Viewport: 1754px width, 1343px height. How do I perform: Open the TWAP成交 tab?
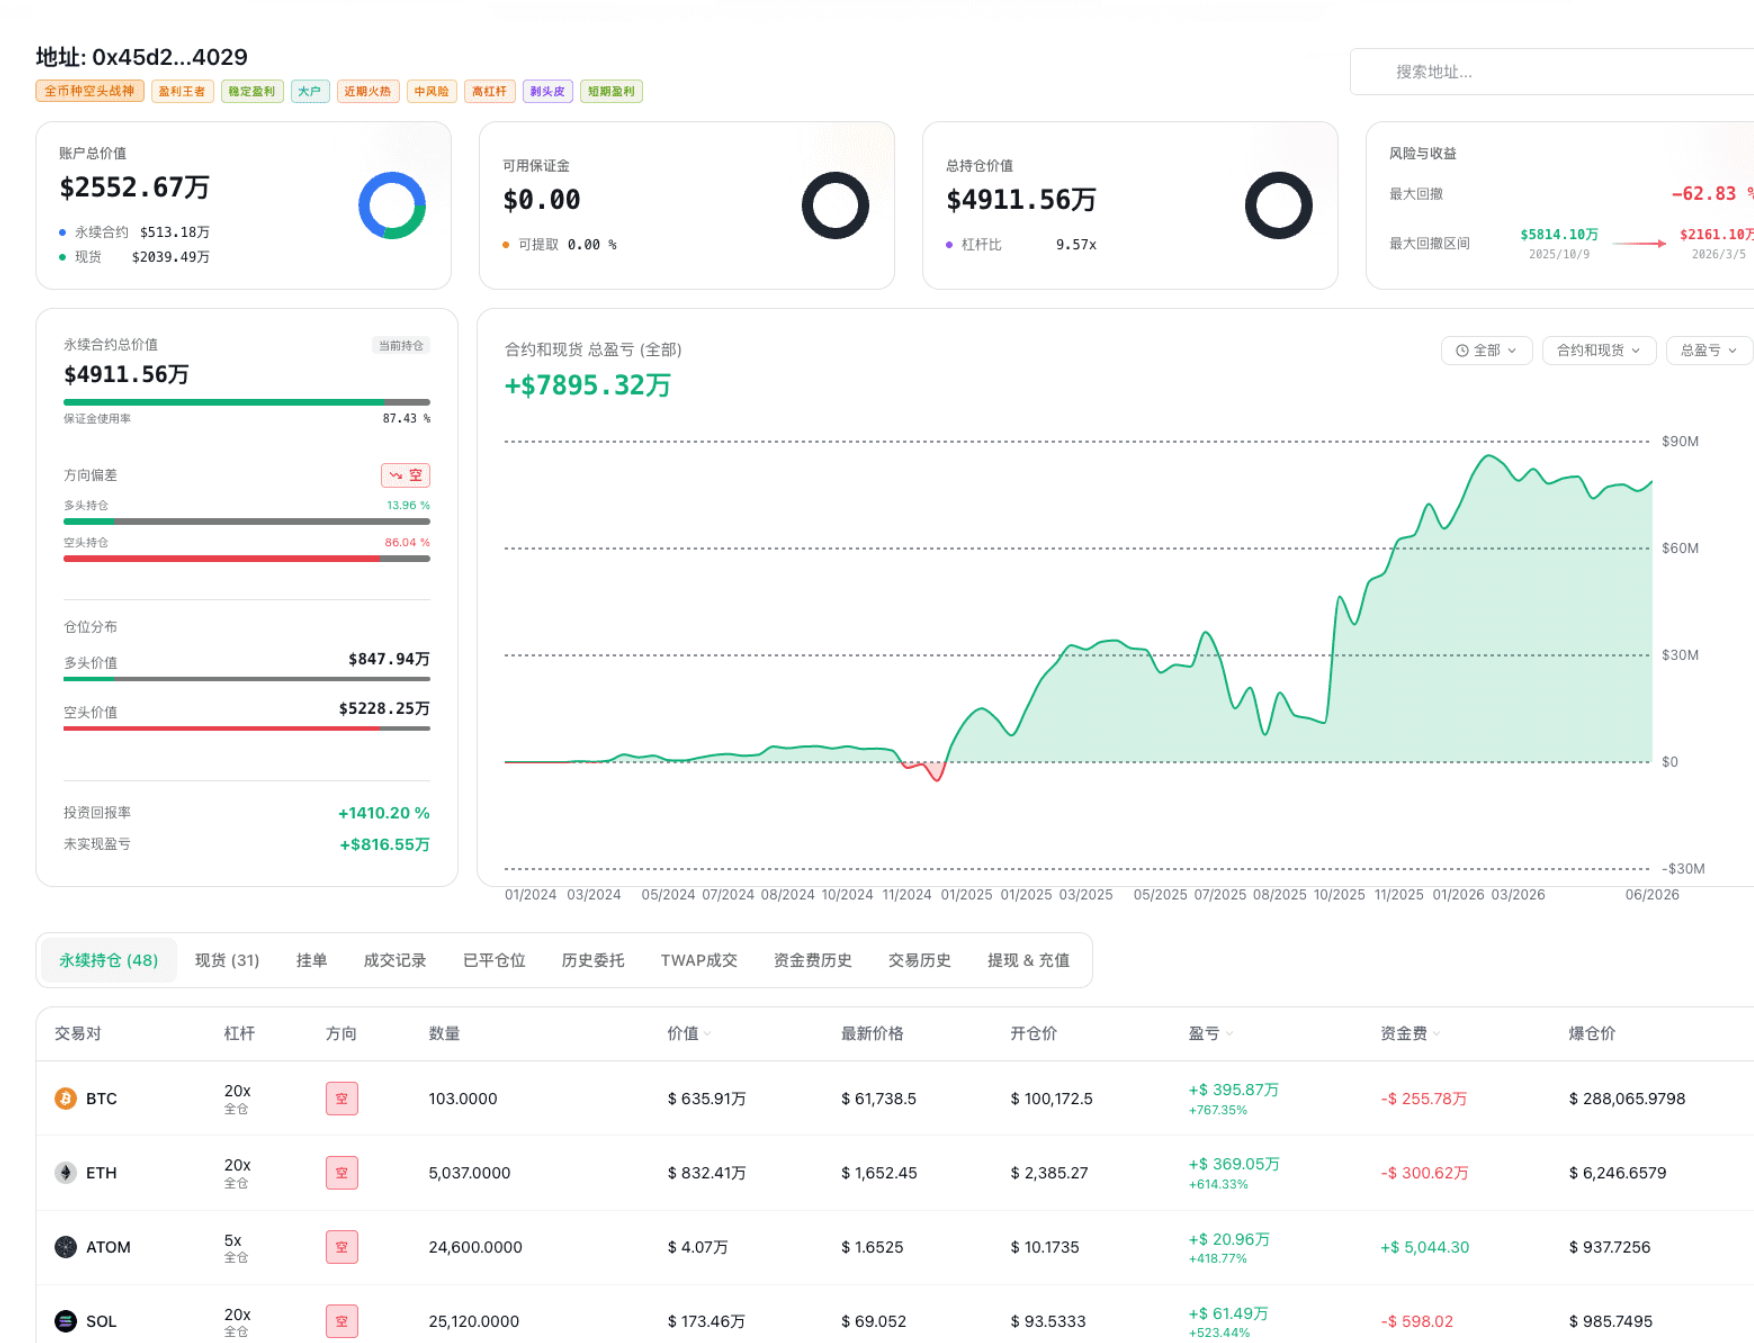pos(698,960)
